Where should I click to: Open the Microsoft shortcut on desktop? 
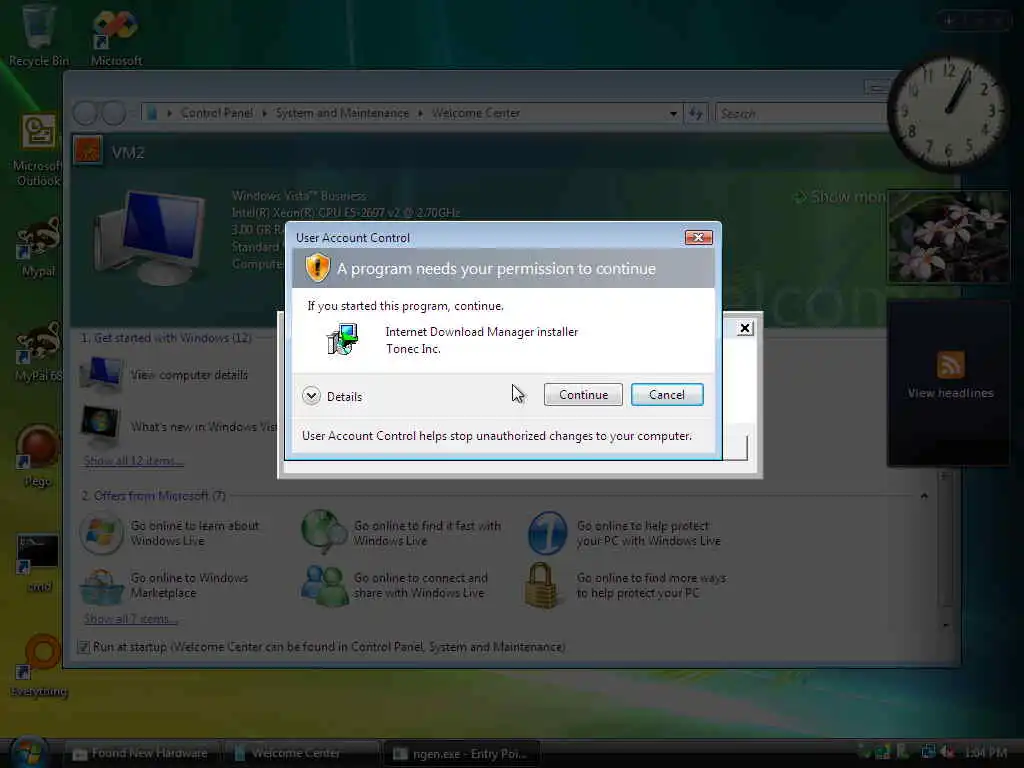click(x=116, y=36)
